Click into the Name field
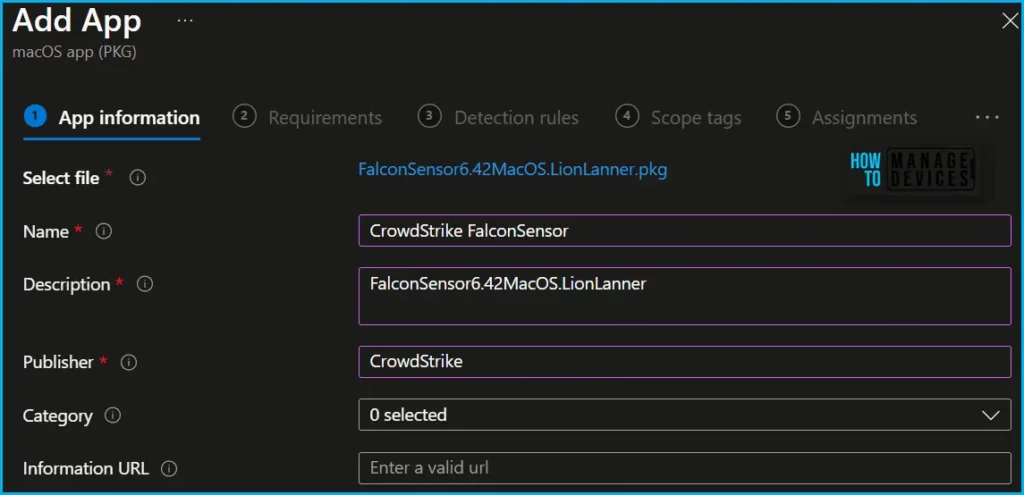This screenshot has width=1024, height=495. [x=684, y=231]
